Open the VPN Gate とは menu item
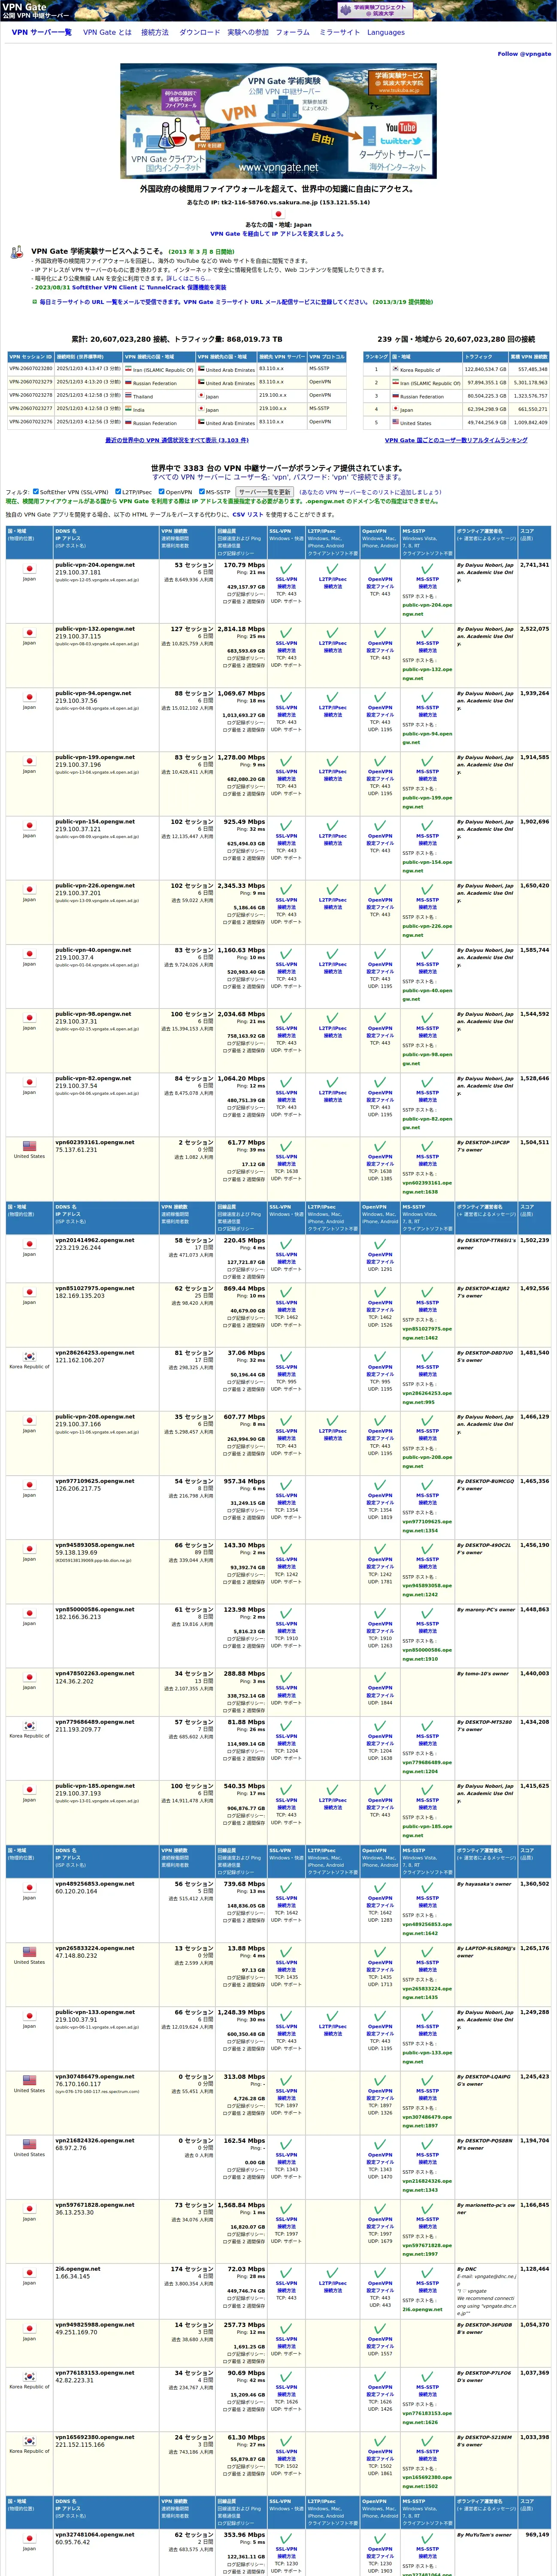Image resolution: width=557 pixels, height=2576 pixels. (107, 32)
